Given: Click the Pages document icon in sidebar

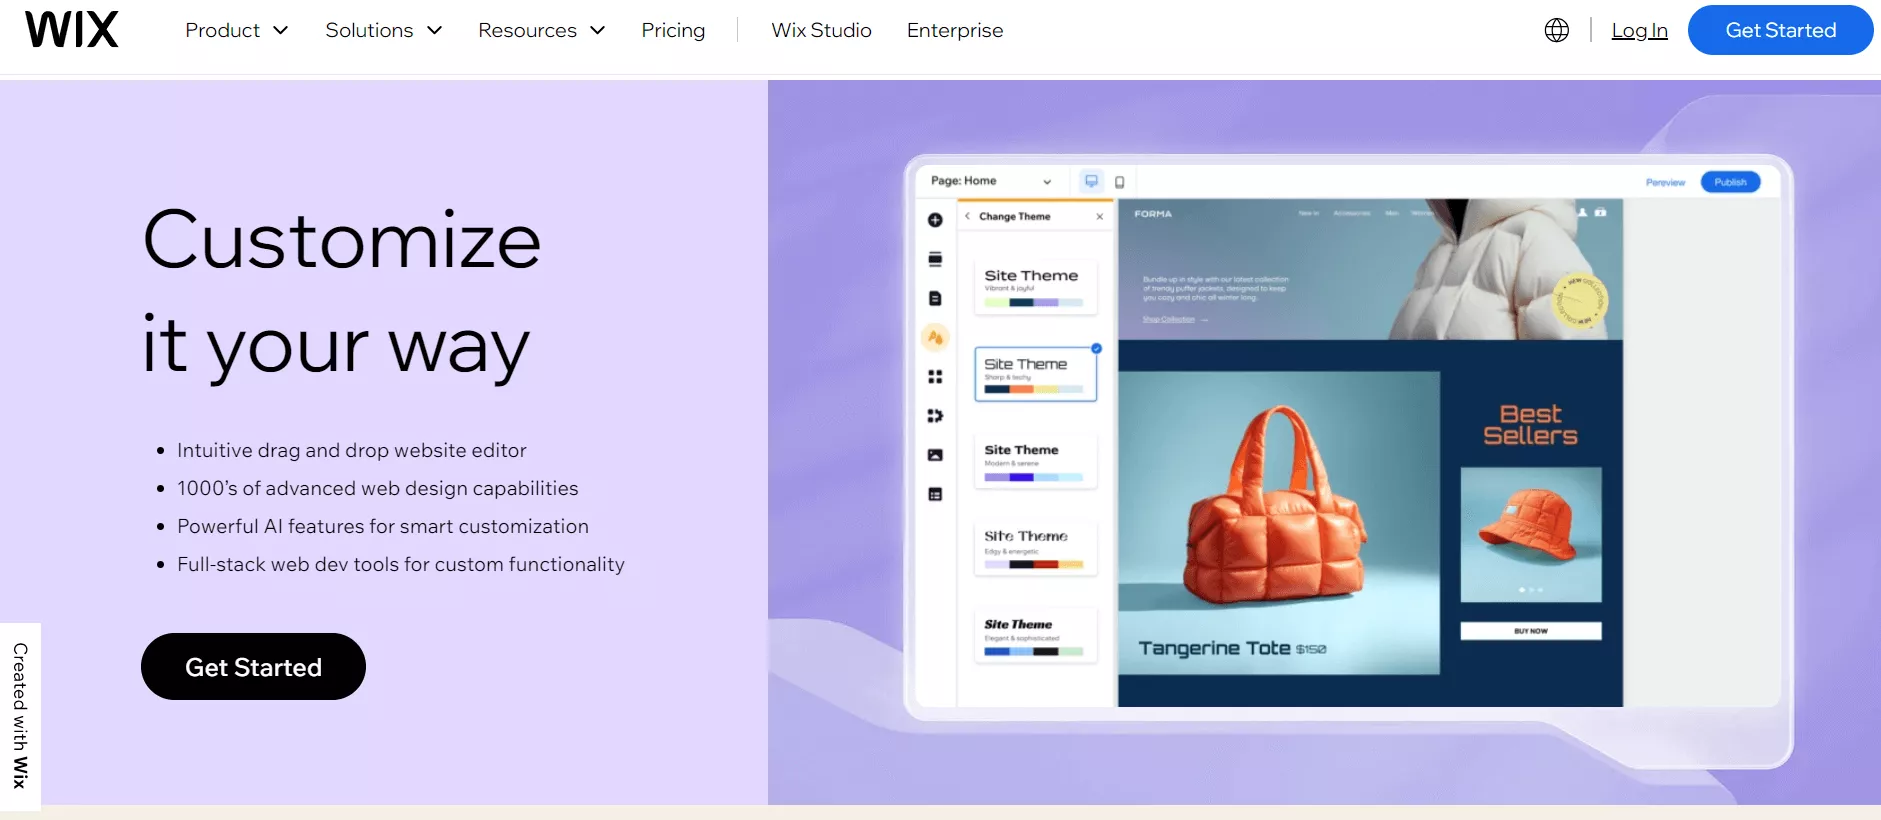Looking at the screenshot, I should pos(935,298).
